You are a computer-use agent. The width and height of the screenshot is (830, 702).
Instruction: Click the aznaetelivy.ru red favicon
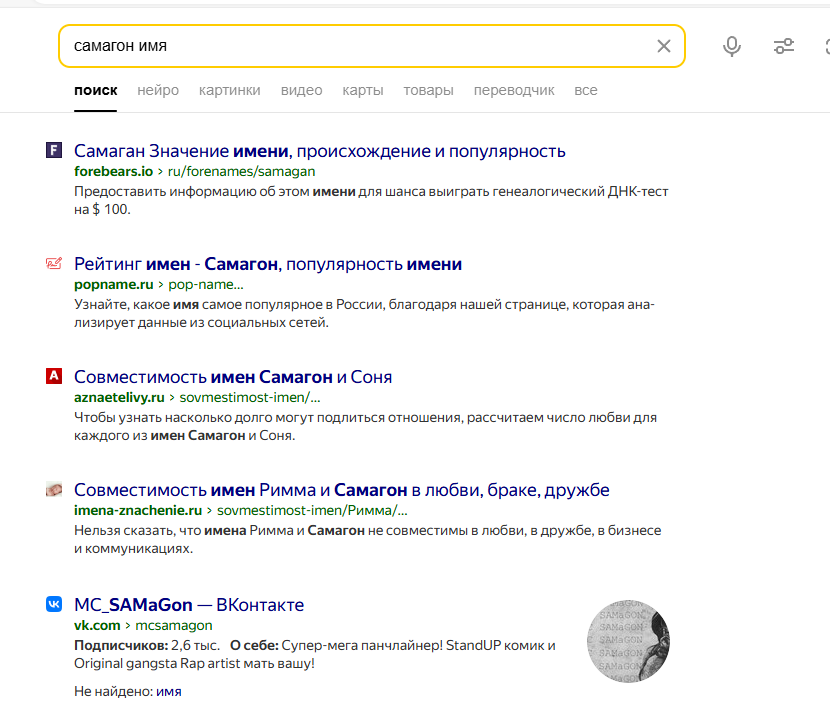[54, 376]
